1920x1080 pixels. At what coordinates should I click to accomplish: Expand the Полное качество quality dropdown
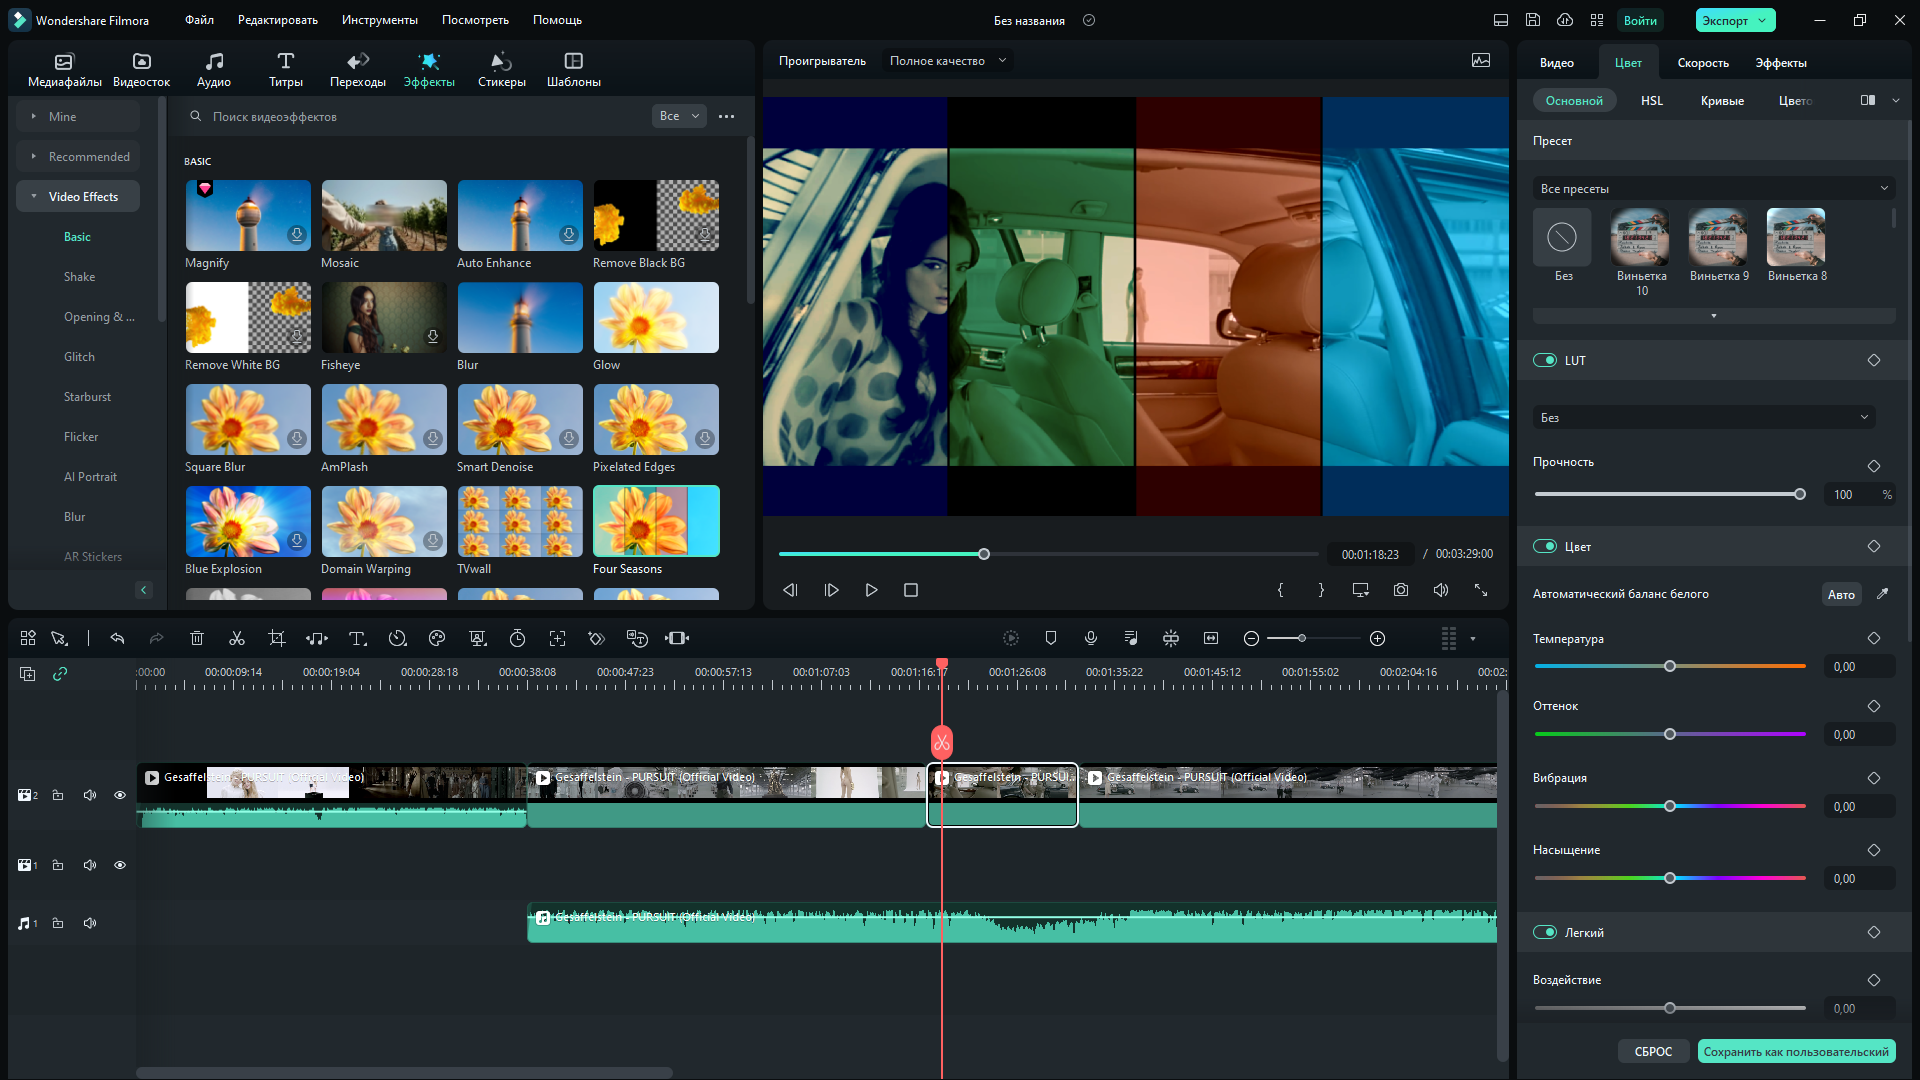(x=946, y=61)
